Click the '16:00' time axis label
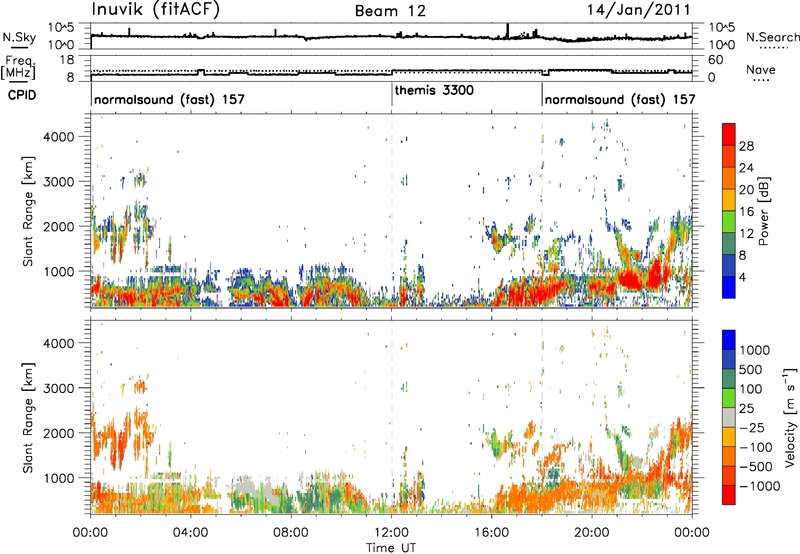Image resolution: width=800 pixels, height=554 pixels. point(491,533)
